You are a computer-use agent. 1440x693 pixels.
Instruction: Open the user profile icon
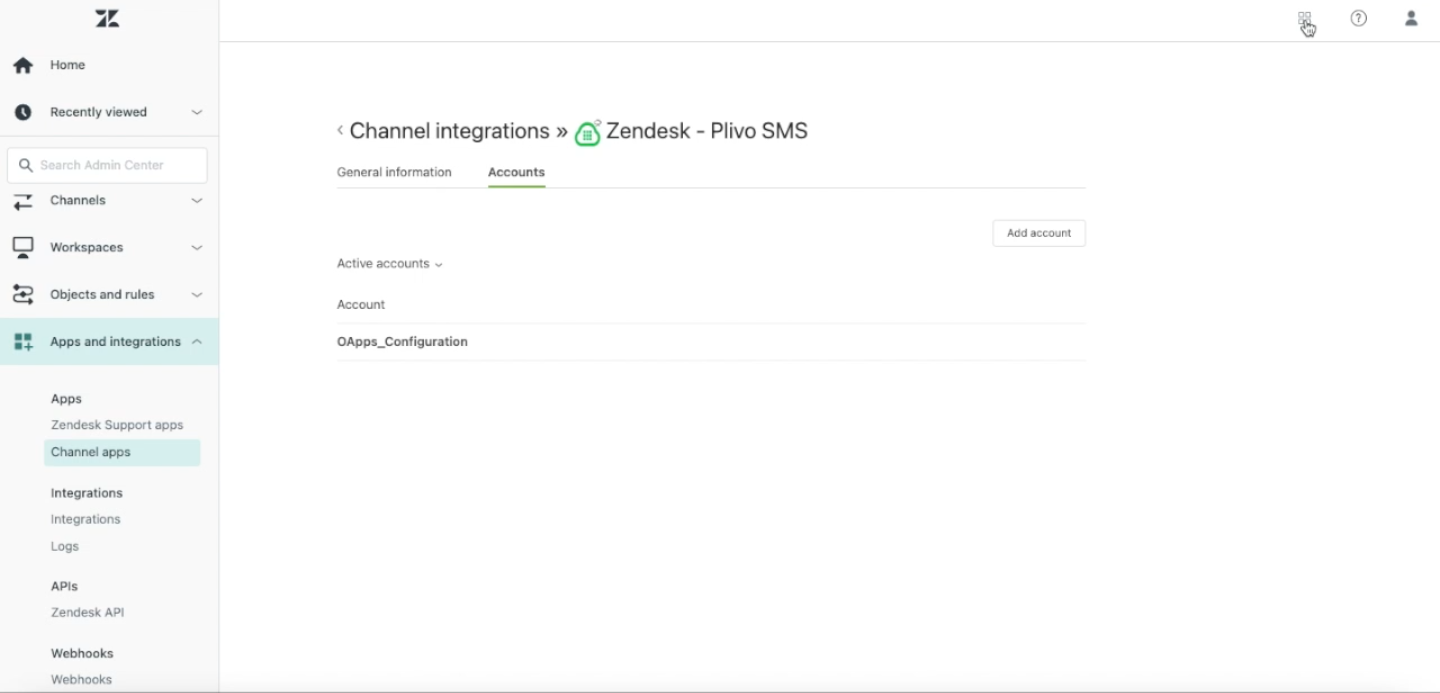1411,18
